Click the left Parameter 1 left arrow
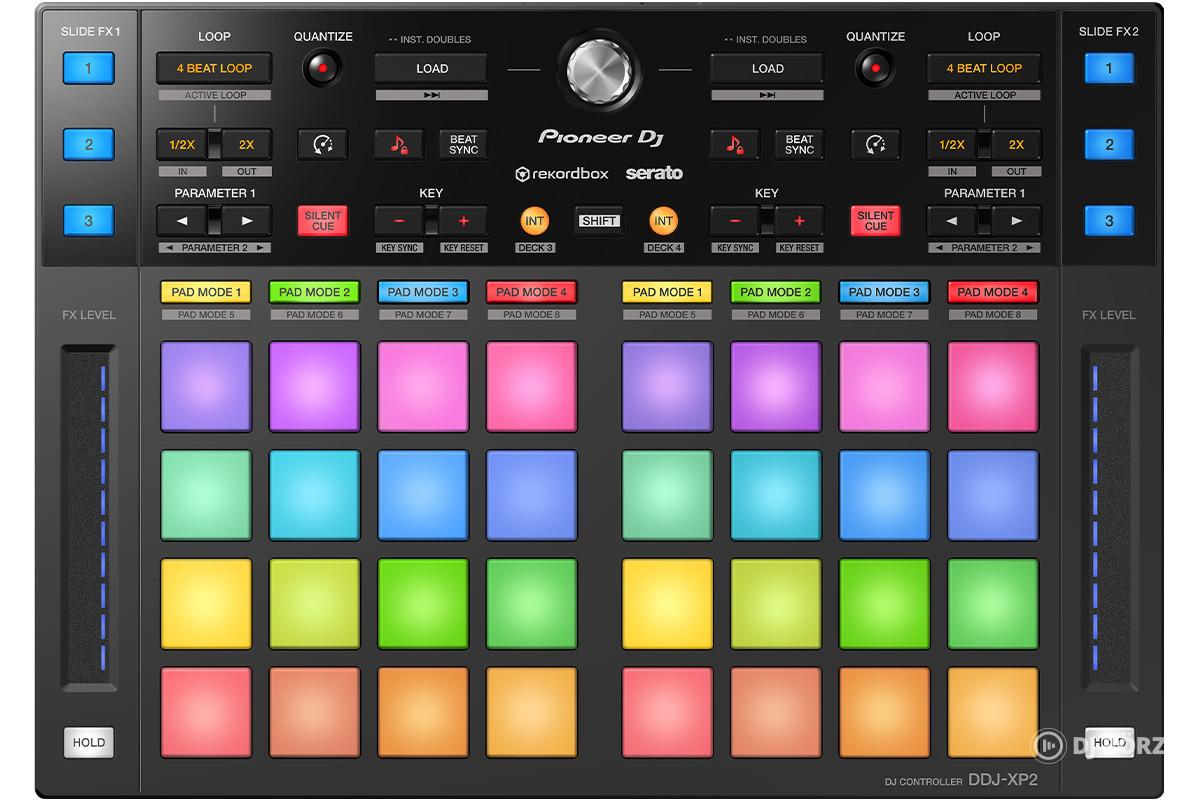Viewport: 1200px width, 800px height. pyautogui.click(x=182, y=221)
